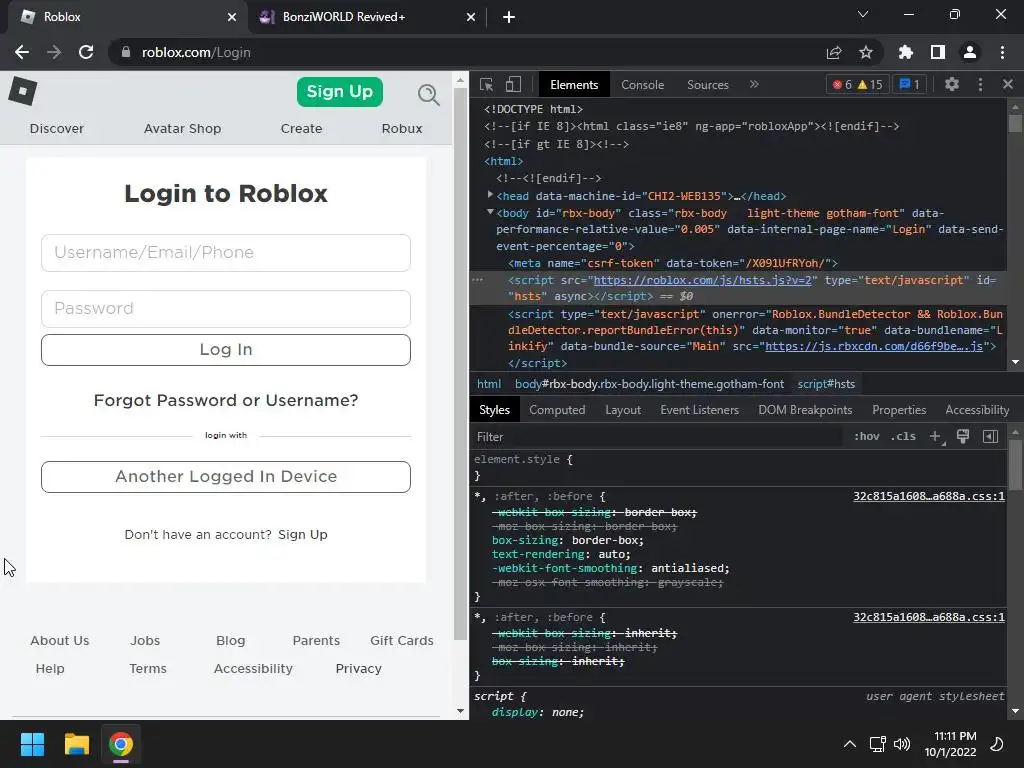The image size is (1024, 768).
Task: Open the Layout tab
Action: tap(623, 410)
